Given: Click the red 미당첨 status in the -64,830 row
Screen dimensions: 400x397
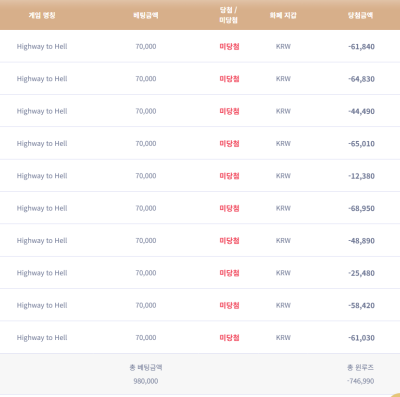Looking at the screenshot, I should [x=229, y=79].
